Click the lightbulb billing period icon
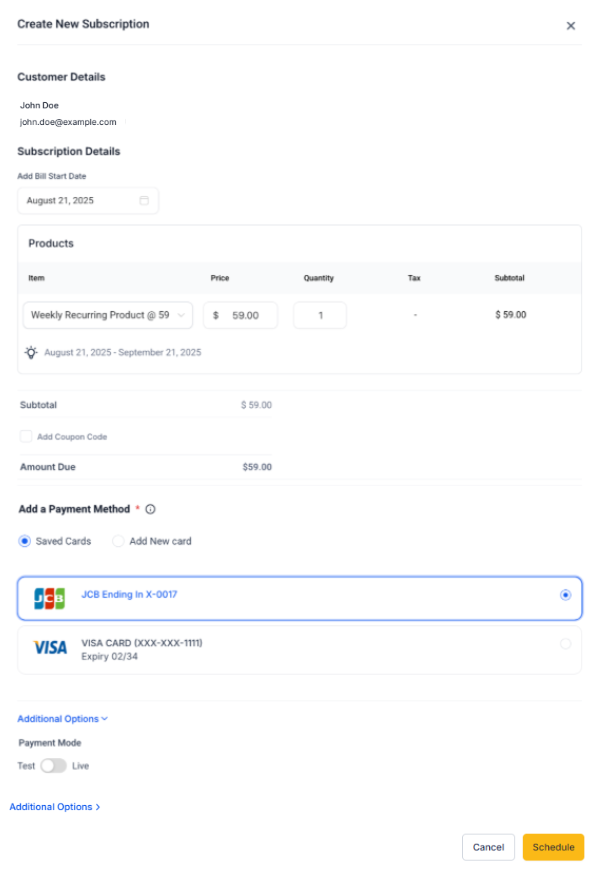This screenshot has width=604, height=878. click(x=32, y=352)
